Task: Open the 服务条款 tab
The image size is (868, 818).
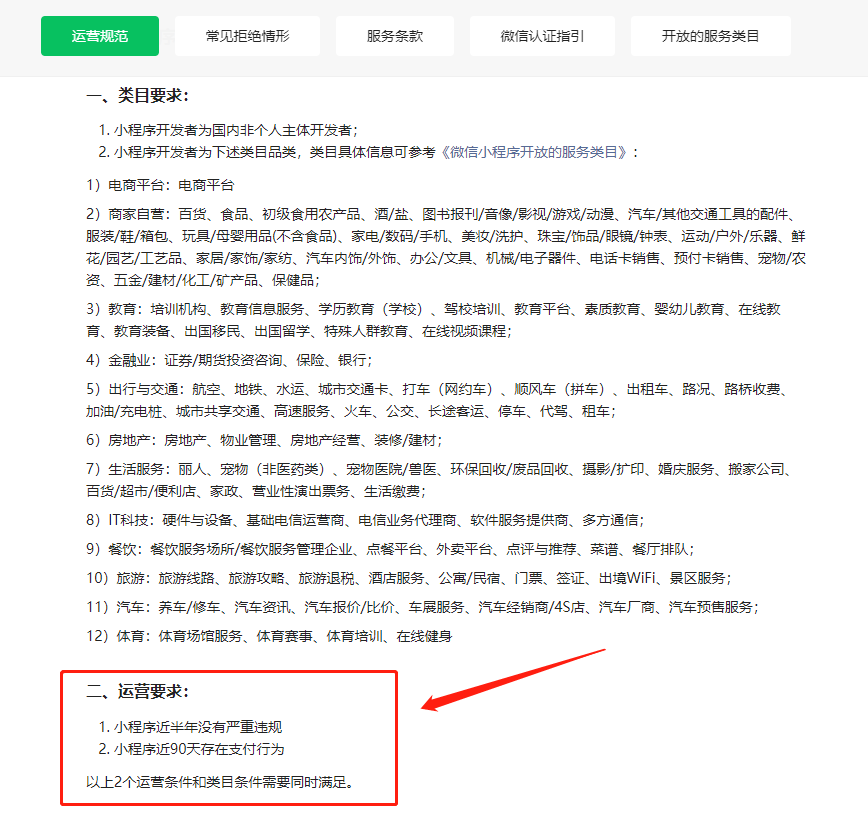Action: click(x=395, y=36)
